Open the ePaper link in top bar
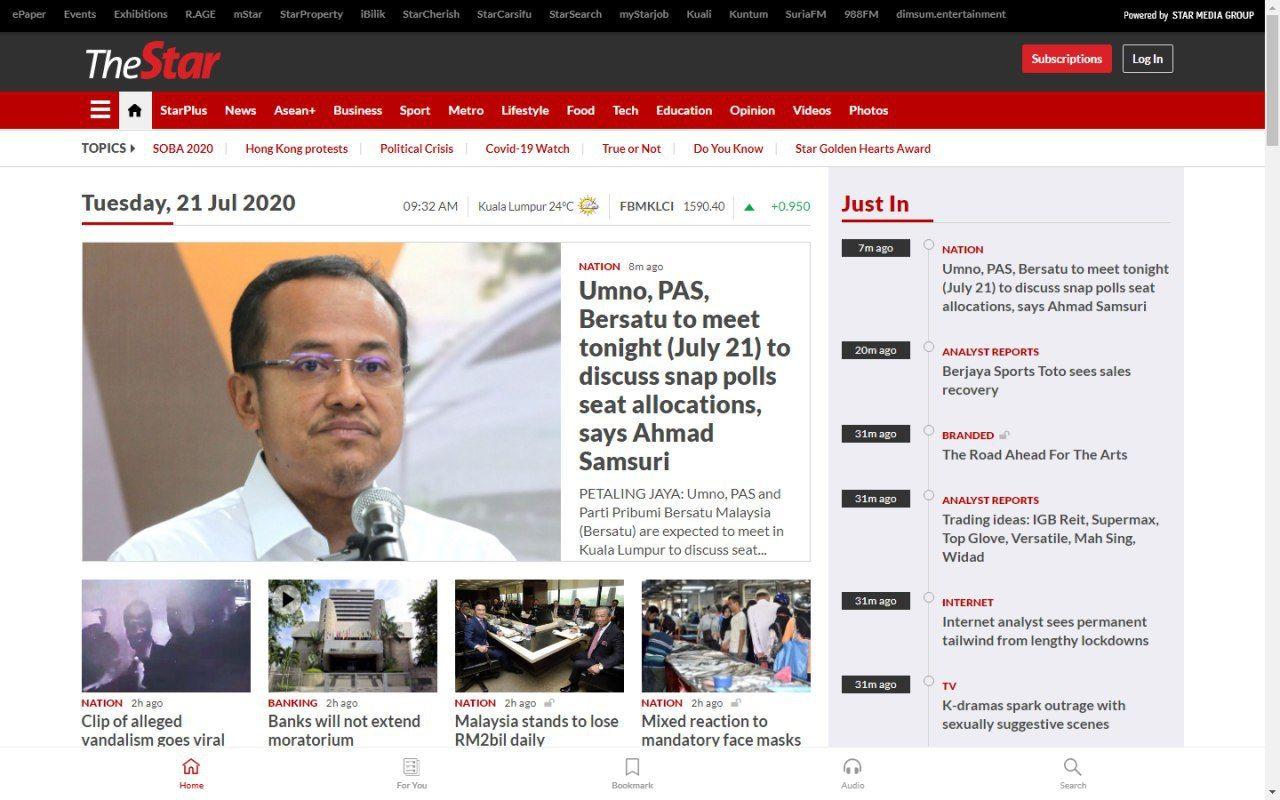 (29, 14)
